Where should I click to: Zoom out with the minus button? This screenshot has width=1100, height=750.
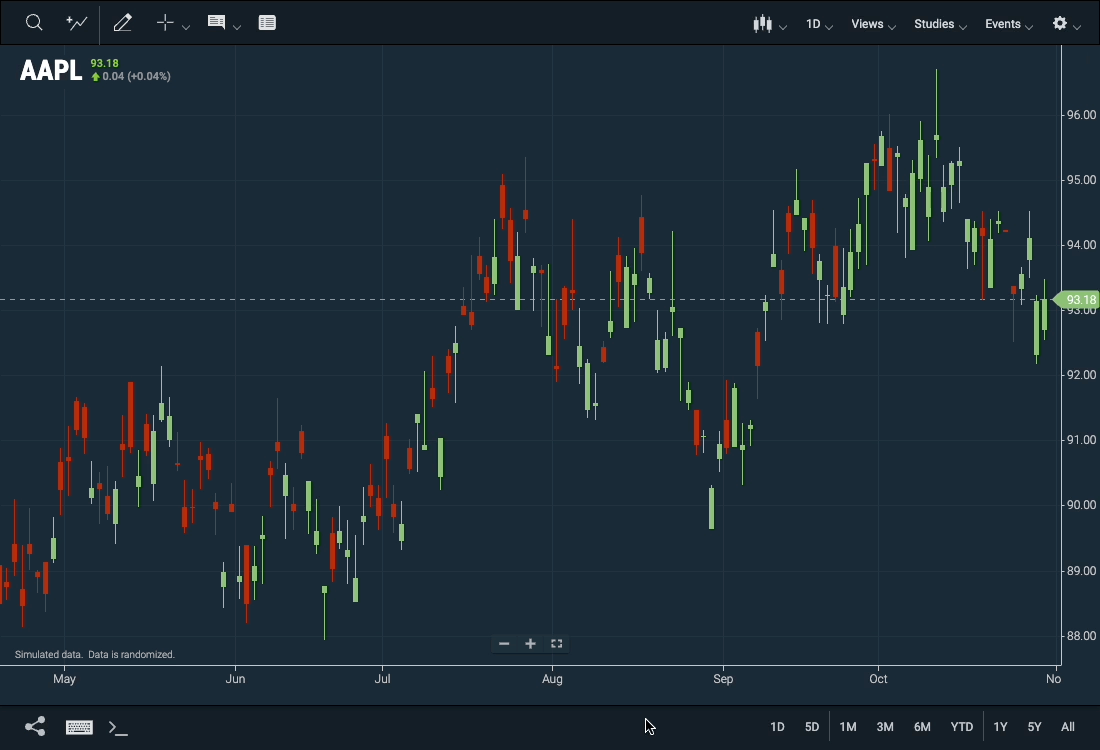504,643
